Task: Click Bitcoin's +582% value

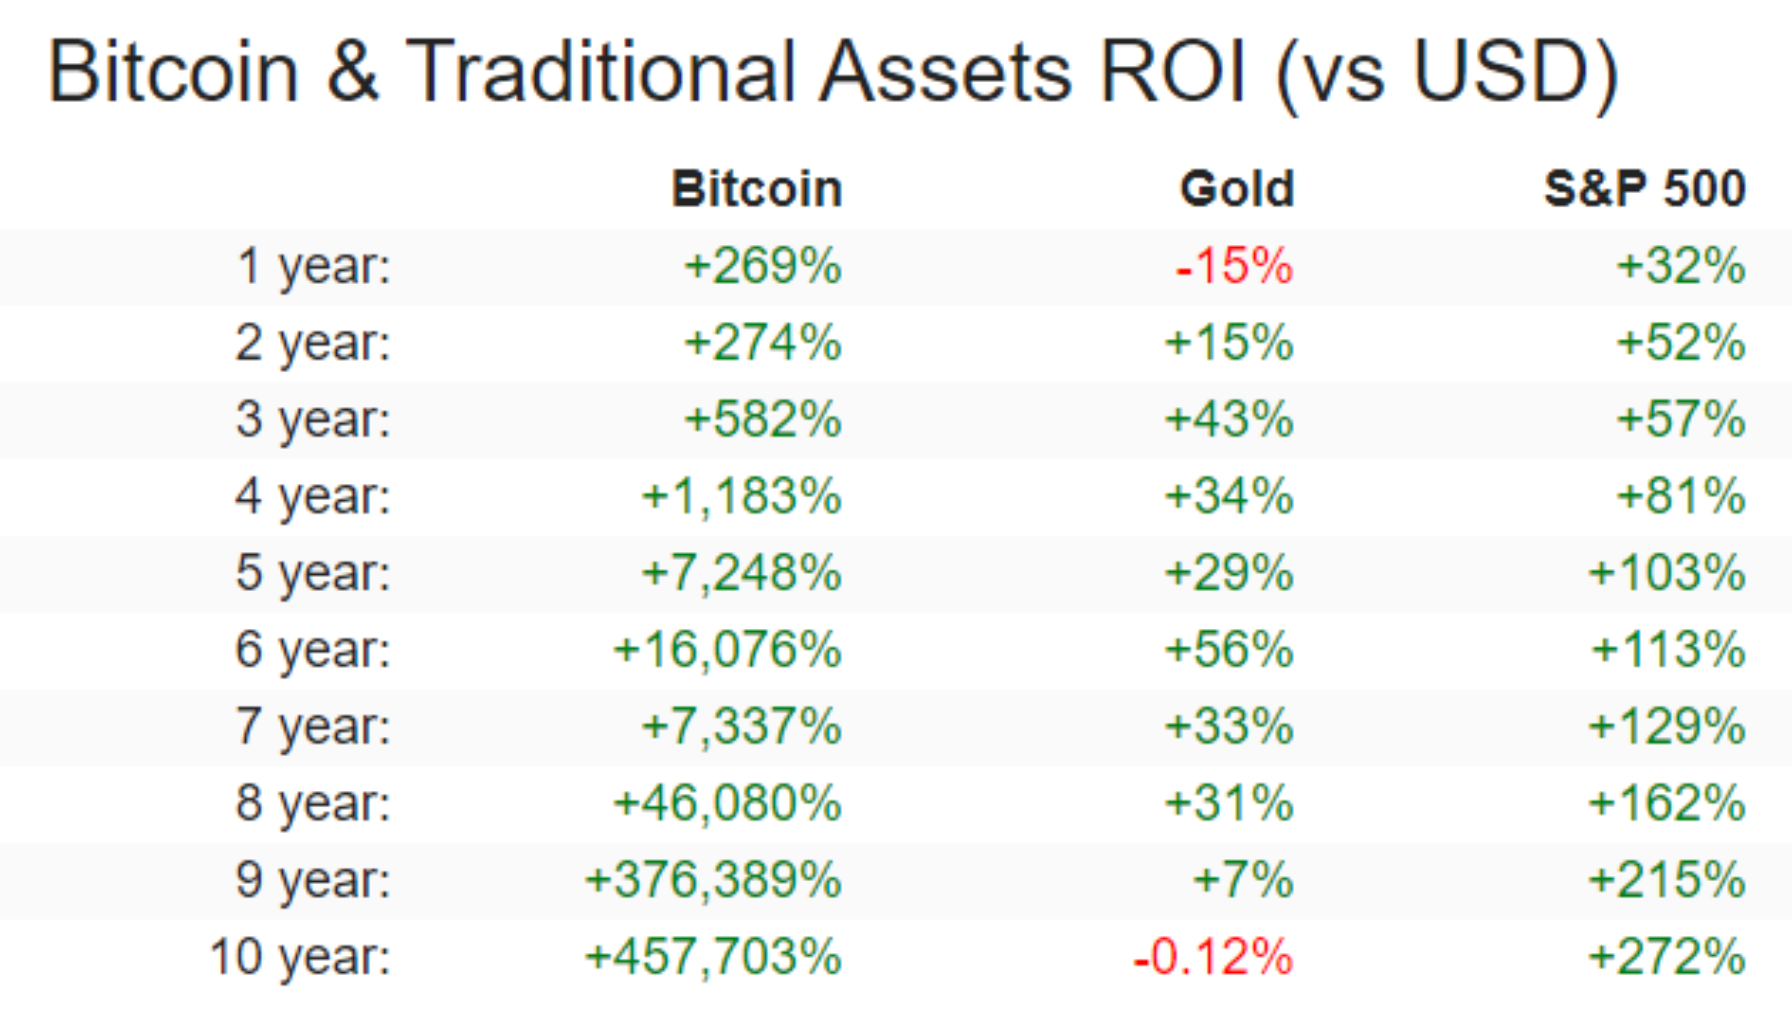Action: [763, 420]
